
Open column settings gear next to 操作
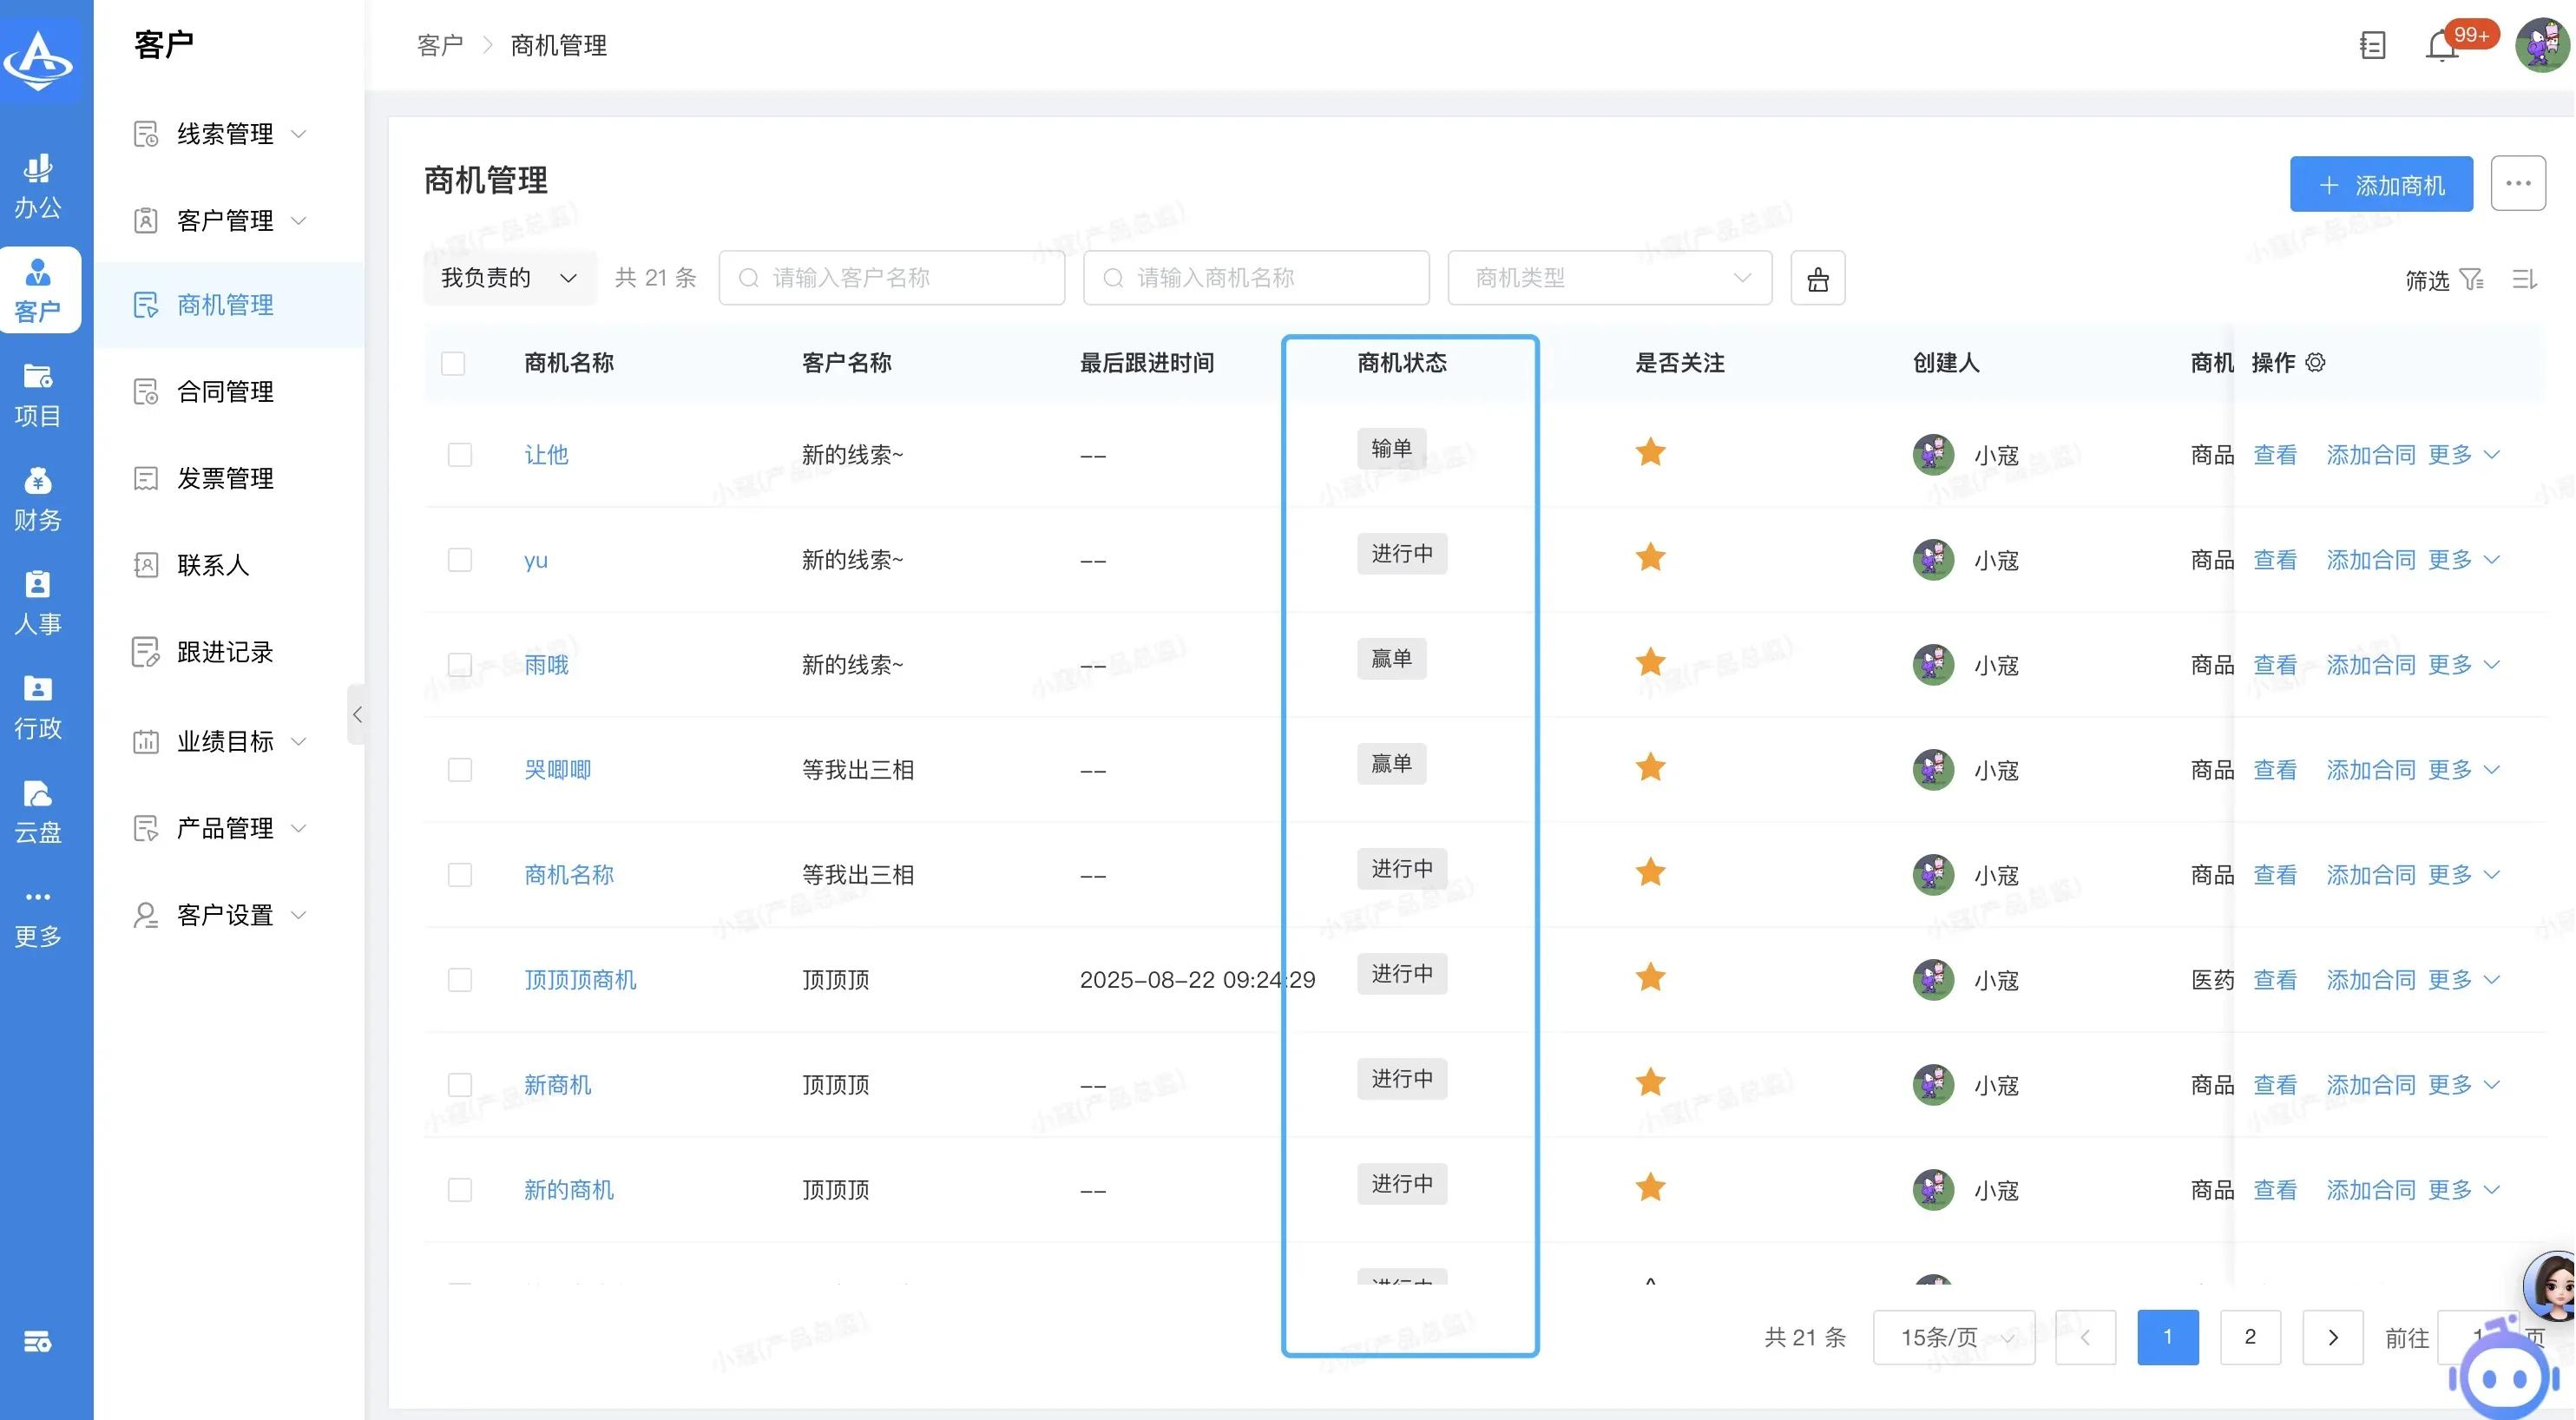pos(2315,363)
